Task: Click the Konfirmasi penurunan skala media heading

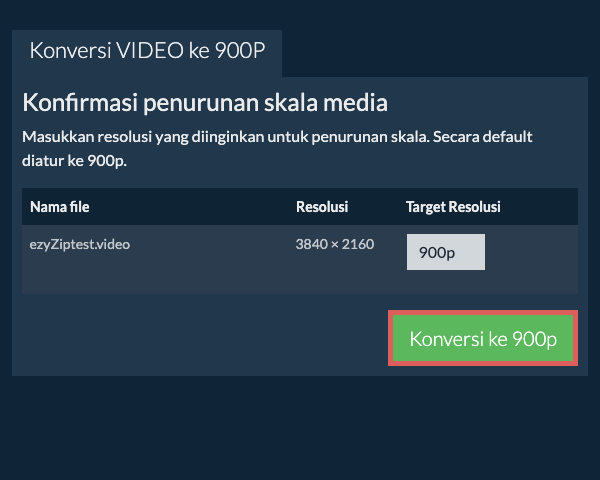Action: (x=205, y=102)
